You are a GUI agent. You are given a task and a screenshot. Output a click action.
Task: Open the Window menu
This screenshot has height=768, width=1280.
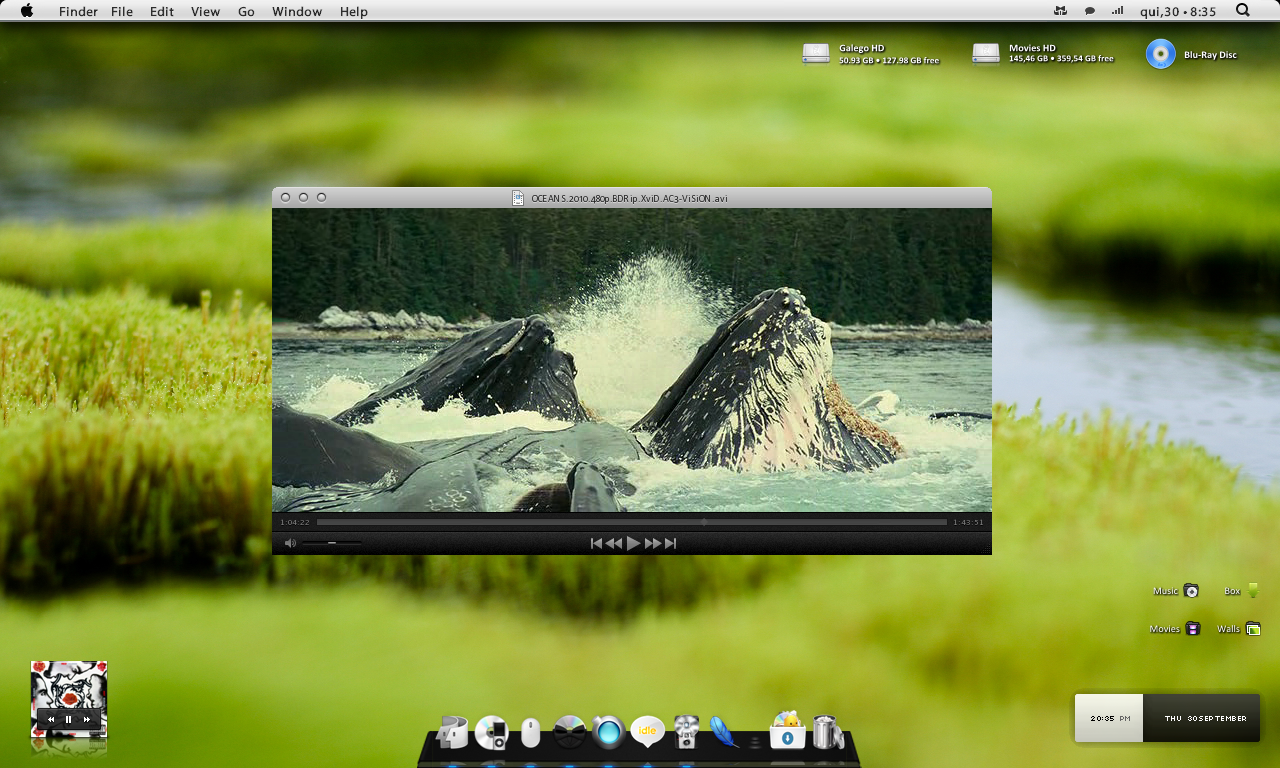coord(297,11)
